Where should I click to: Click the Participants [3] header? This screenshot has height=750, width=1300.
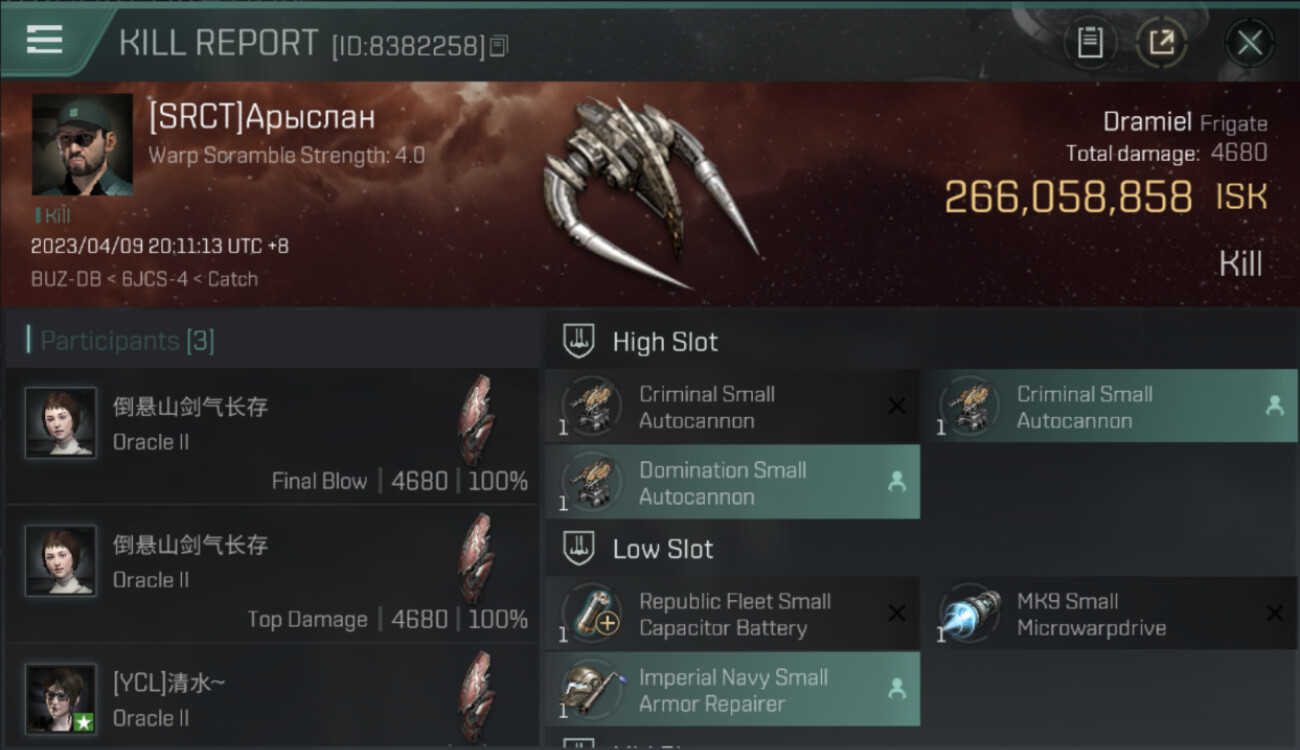[x=127, y=341]
